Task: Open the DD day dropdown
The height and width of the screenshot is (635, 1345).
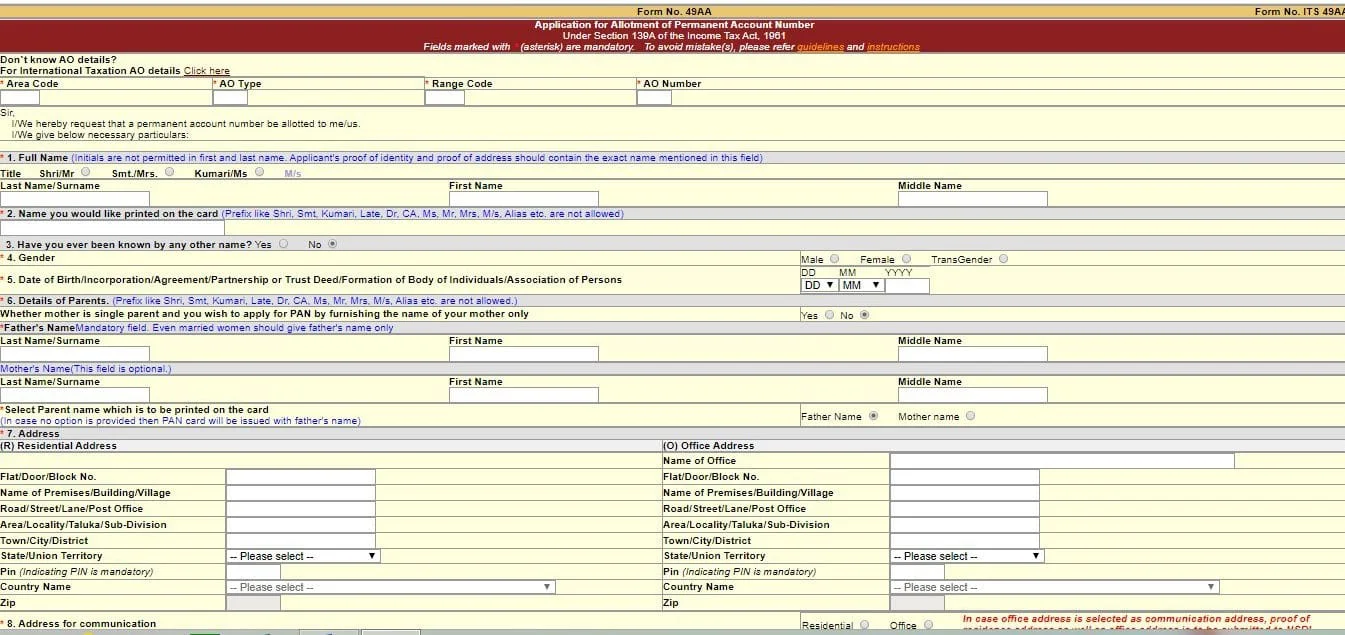Action: click(819, 285)
